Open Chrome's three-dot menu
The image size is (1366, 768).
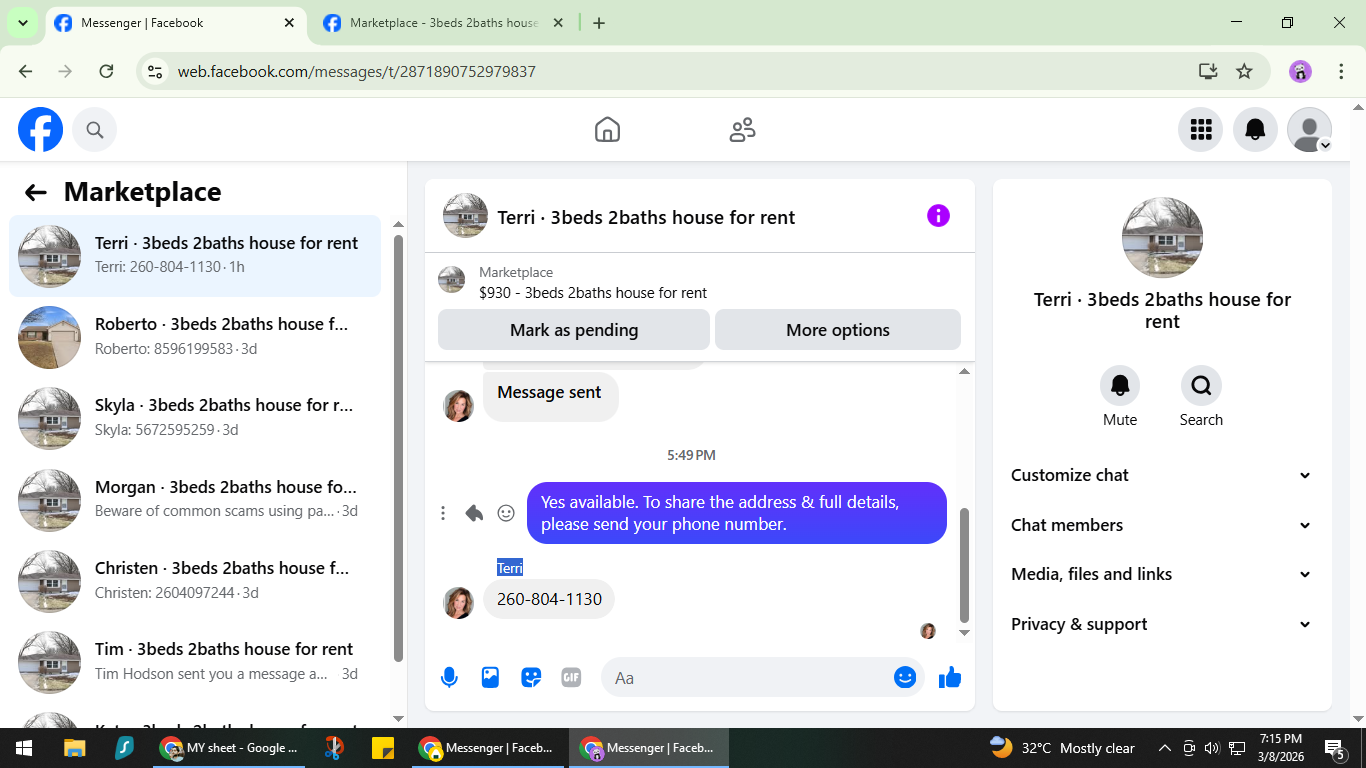point(1341,71)
